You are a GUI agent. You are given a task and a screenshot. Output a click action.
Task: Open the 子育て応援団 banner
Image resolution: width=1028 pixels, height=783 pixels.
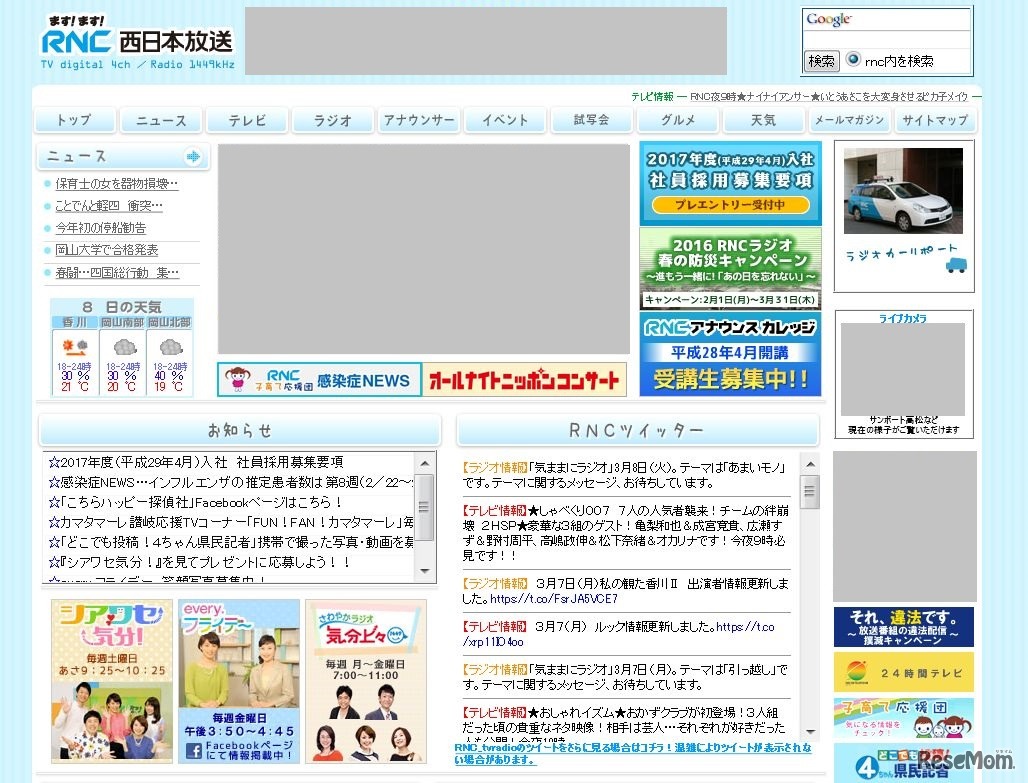[903, 719]
